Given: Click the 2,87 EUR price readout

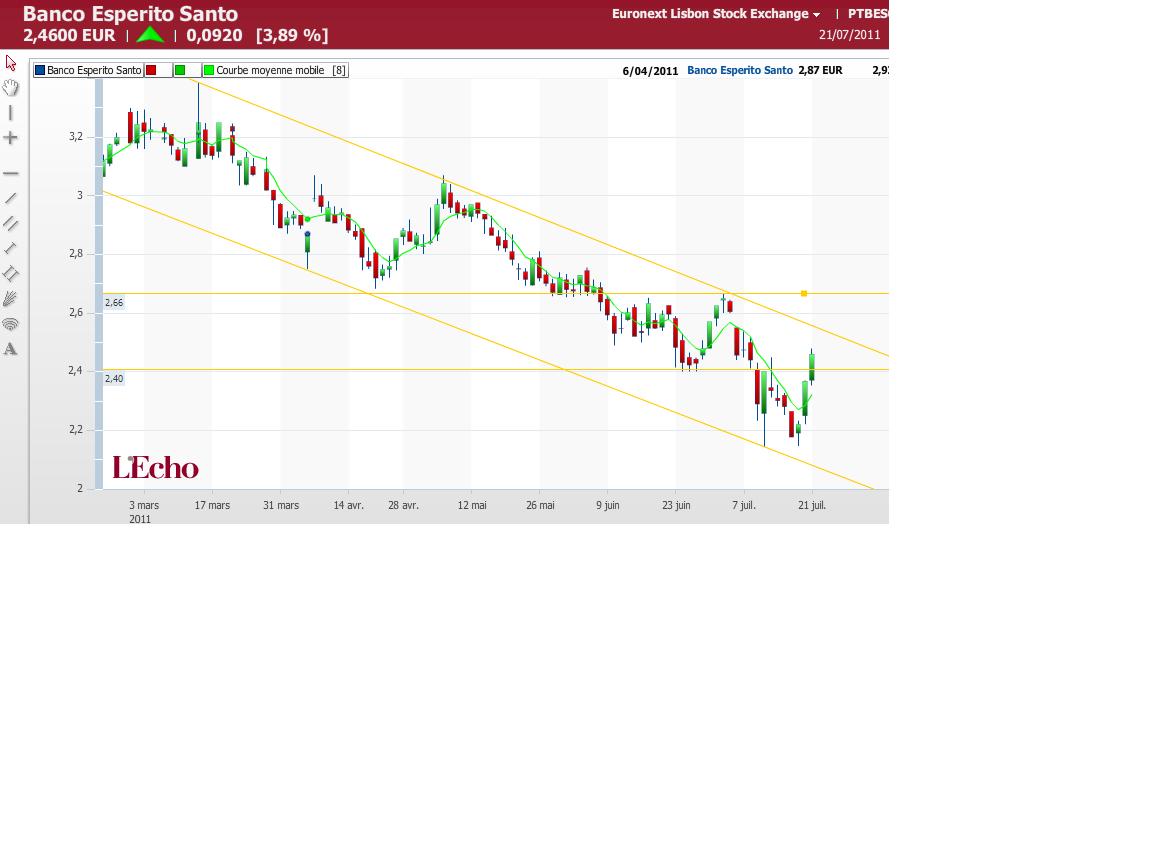Looking at the screenshot, I should (821, 71).
